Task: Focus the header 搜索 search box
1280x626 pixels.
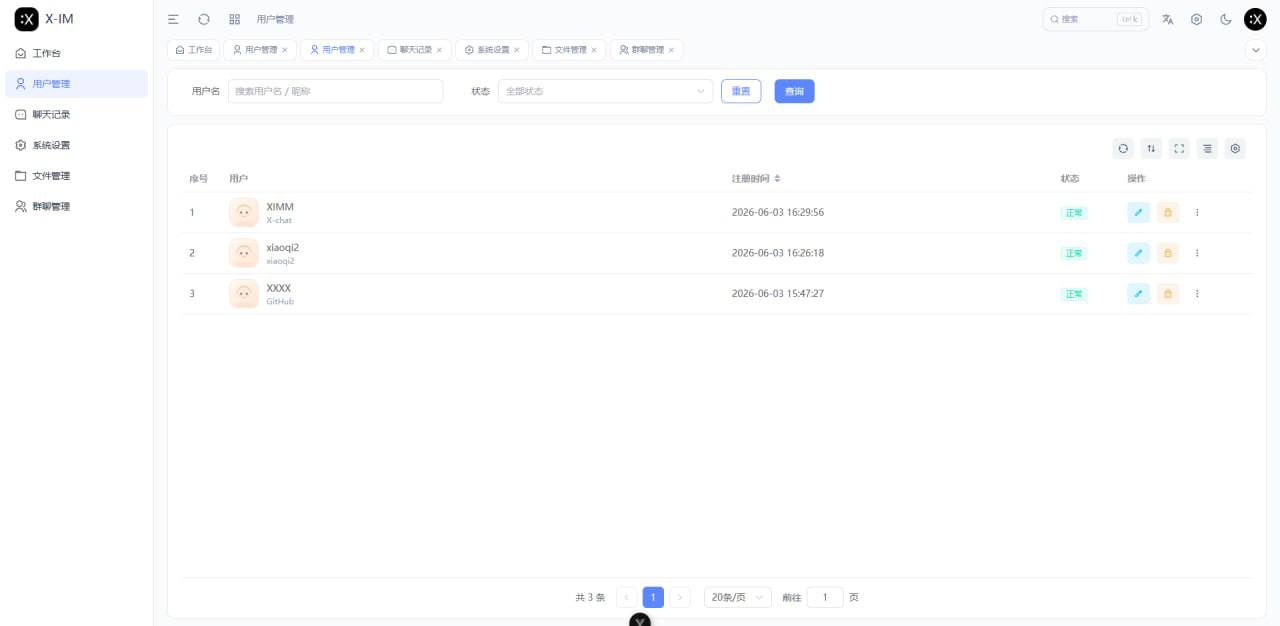Action: click(x=1095, y=19)
